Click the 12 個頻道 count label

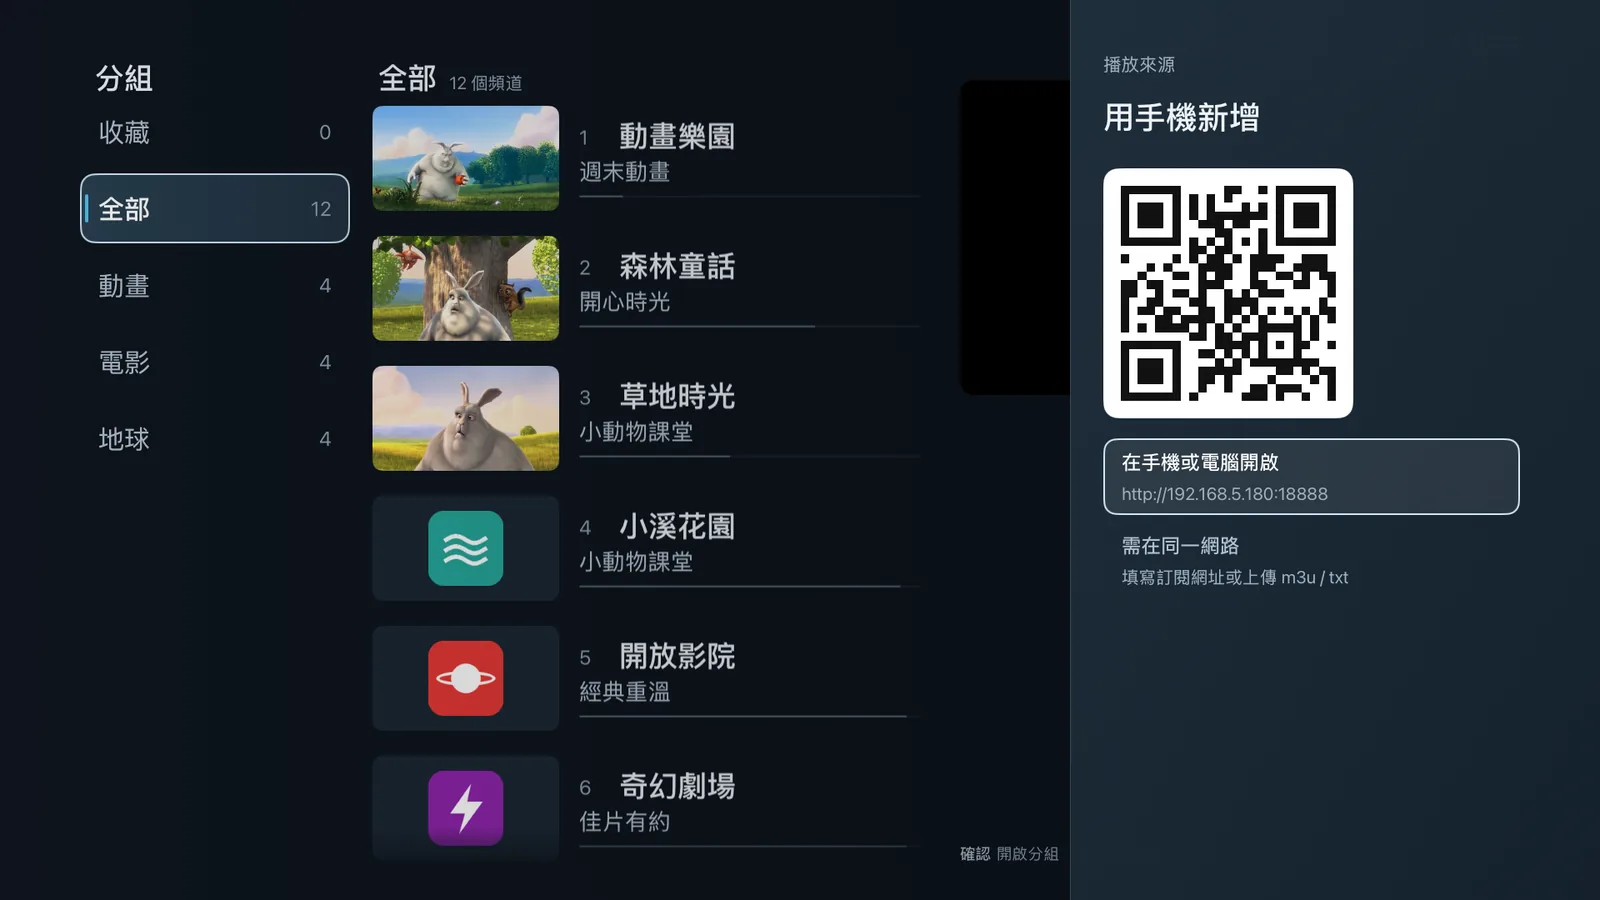pyautogui.click(x=486, y=83)
